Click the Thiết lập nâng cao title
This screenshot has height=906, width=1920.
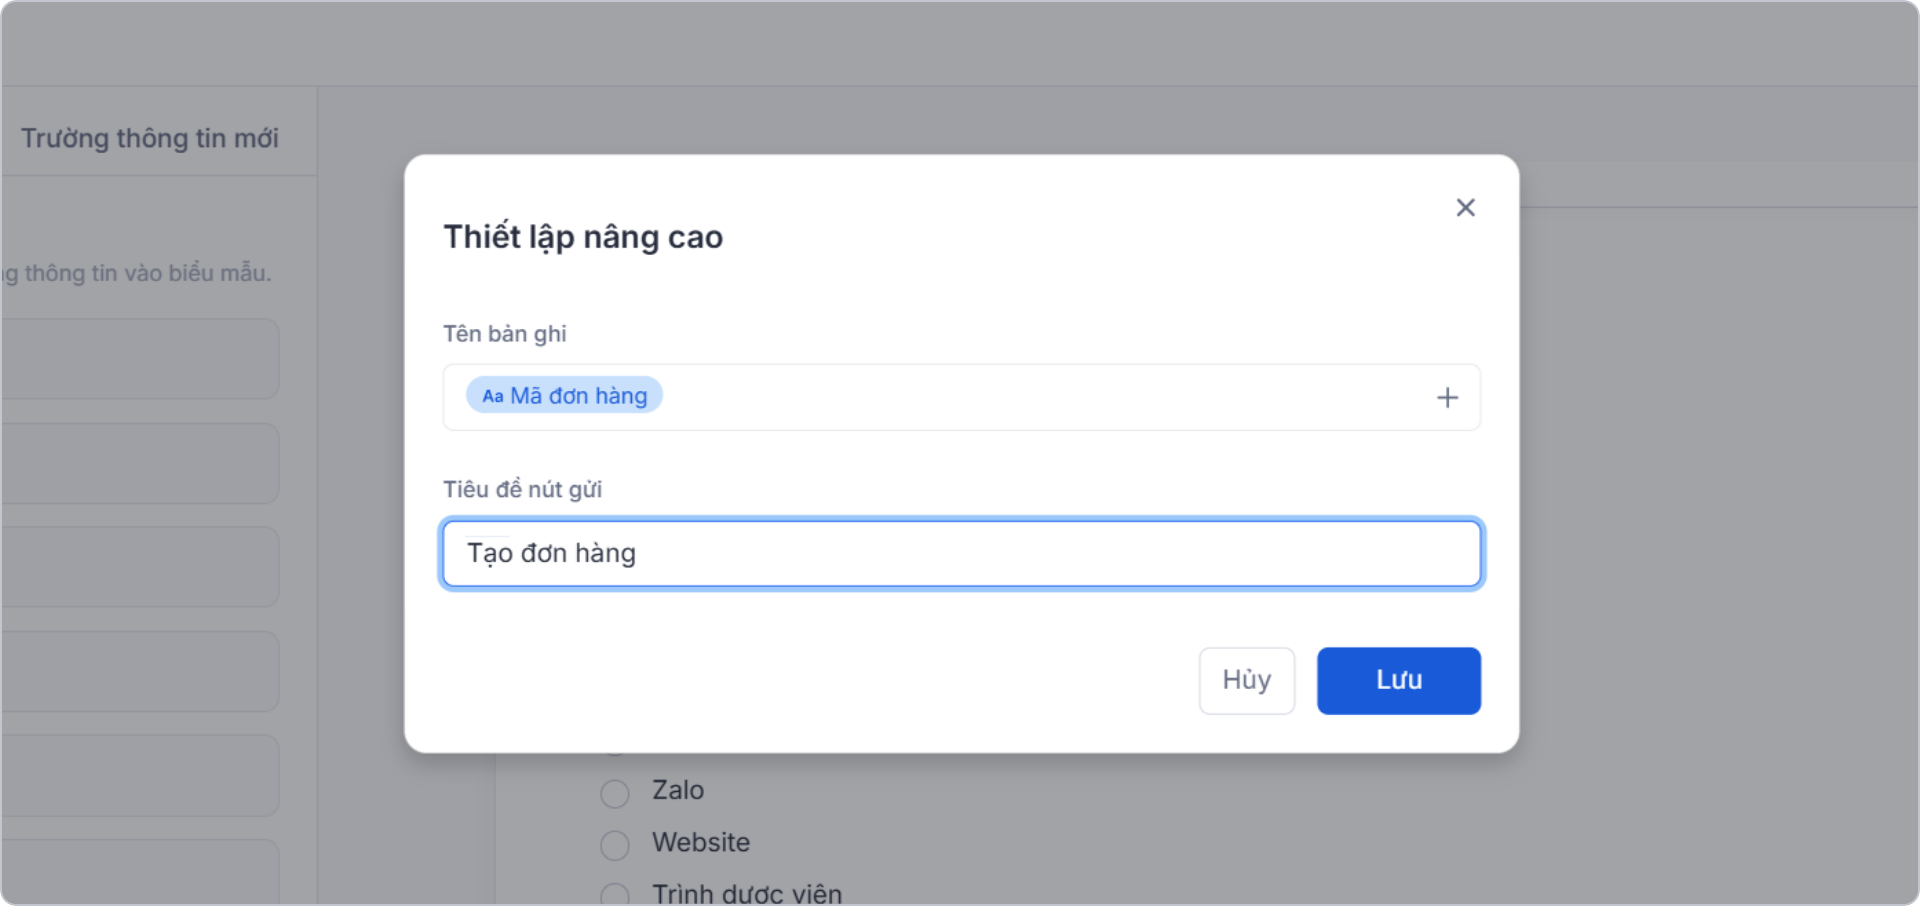pyautogui.click(x=583, y=237)
